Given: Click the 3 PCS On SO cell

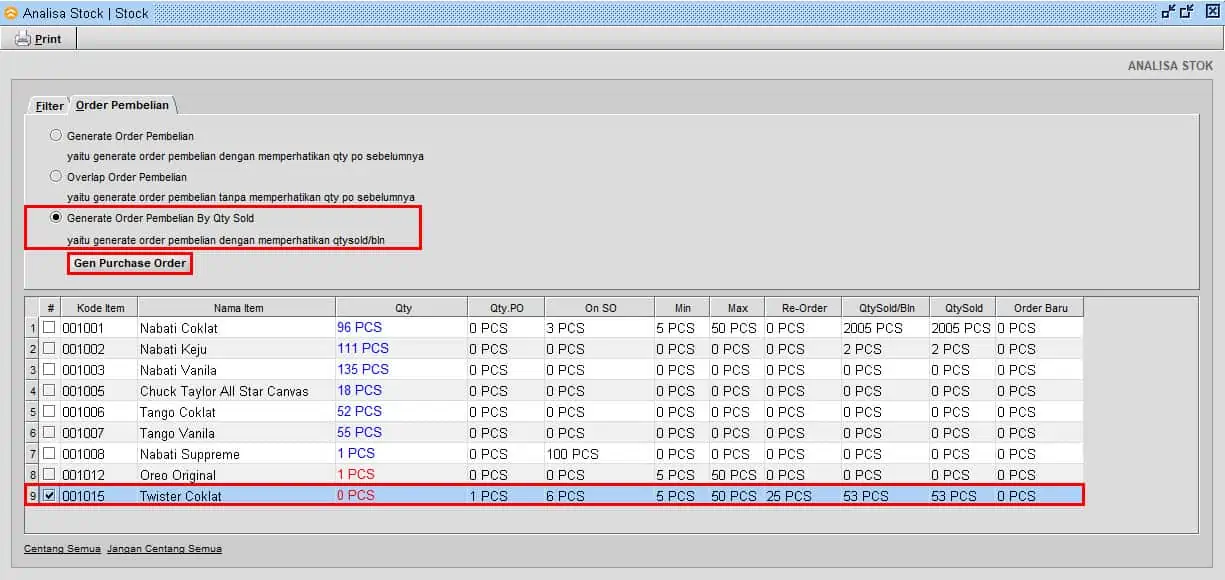Looking at the screenshot, I should 600,328.
